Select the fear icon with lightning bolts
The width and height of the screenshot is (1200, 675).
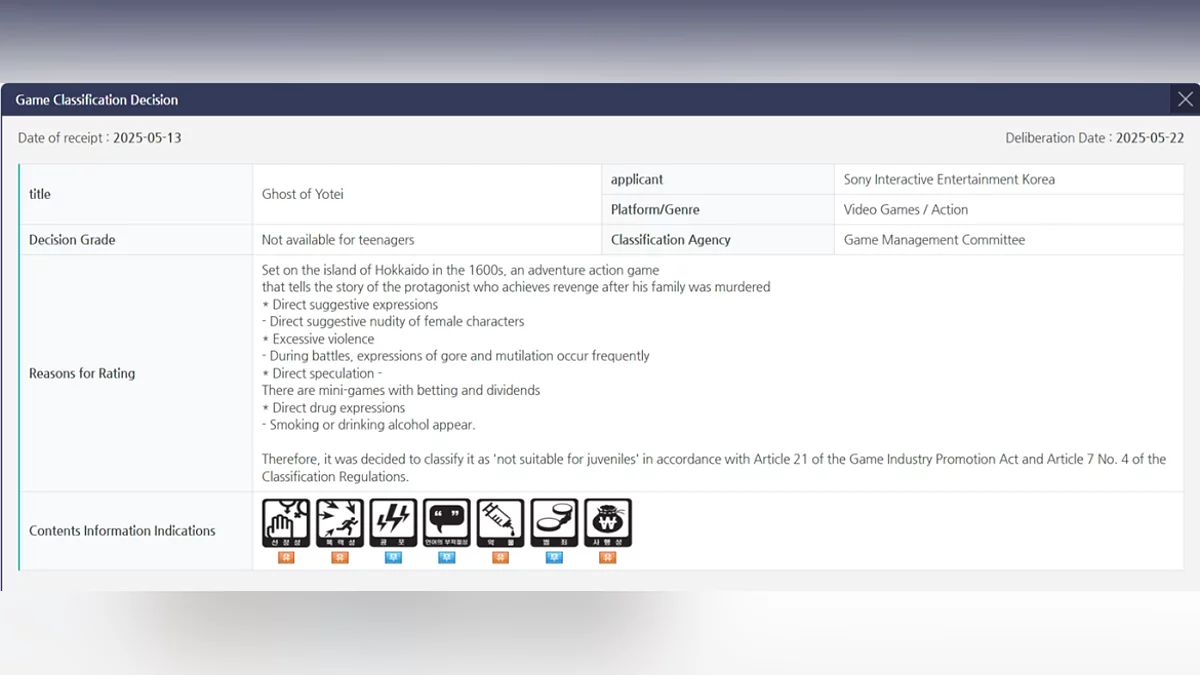tap(393, 523)
